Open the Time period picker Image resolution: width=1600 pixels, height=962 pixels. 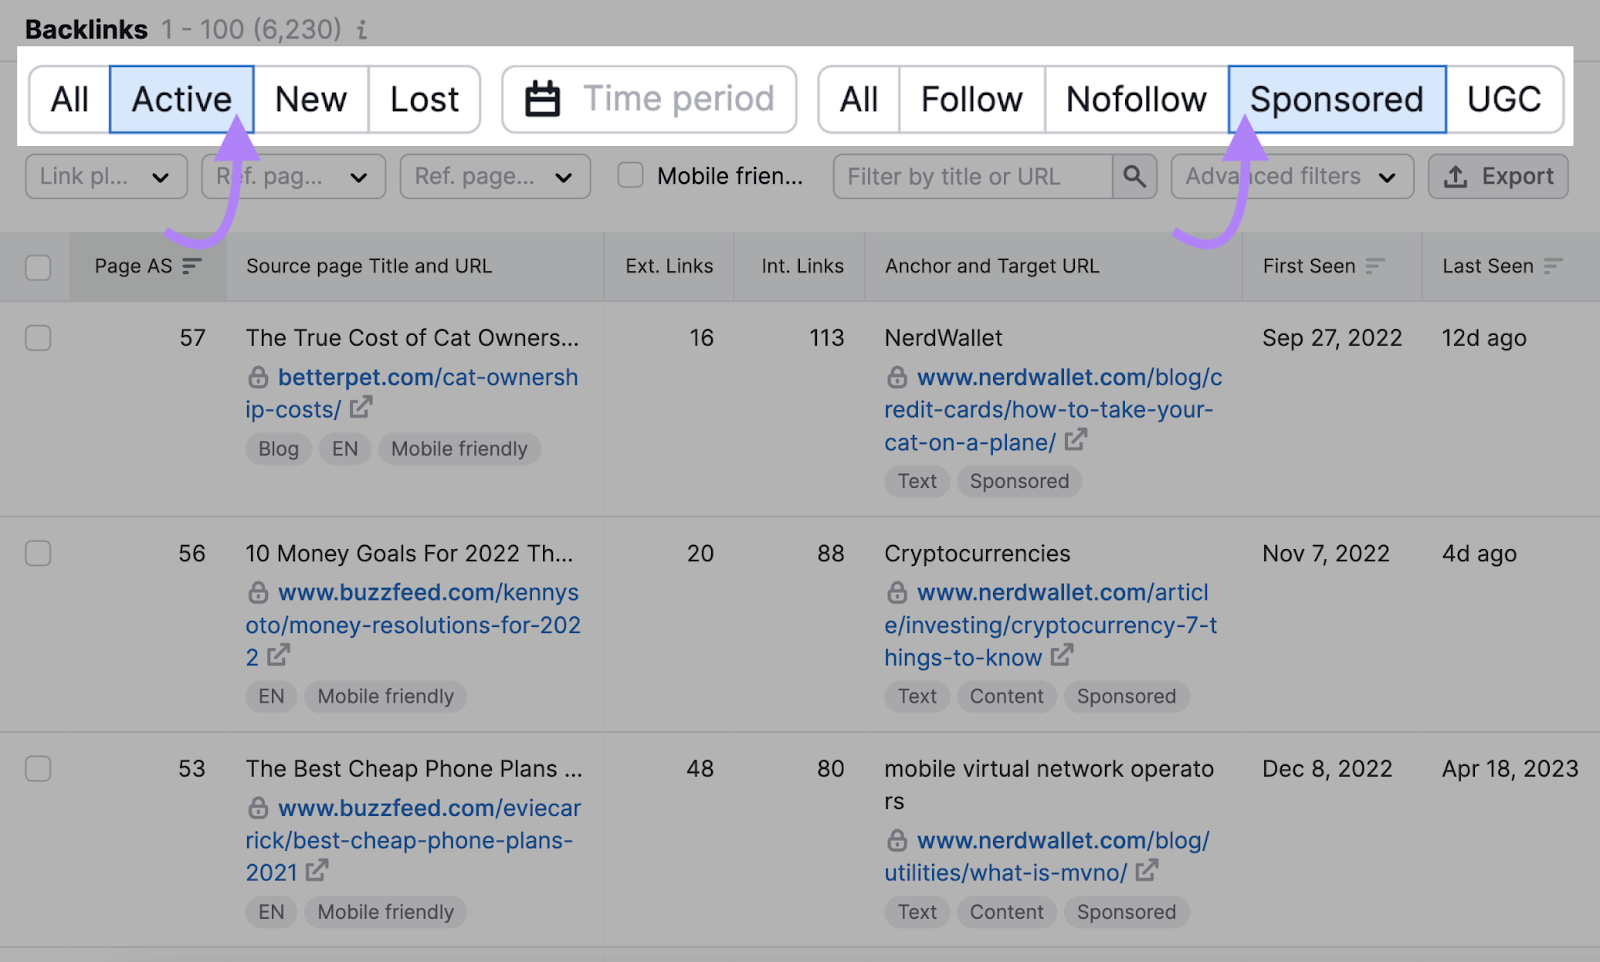coord(649,99)
